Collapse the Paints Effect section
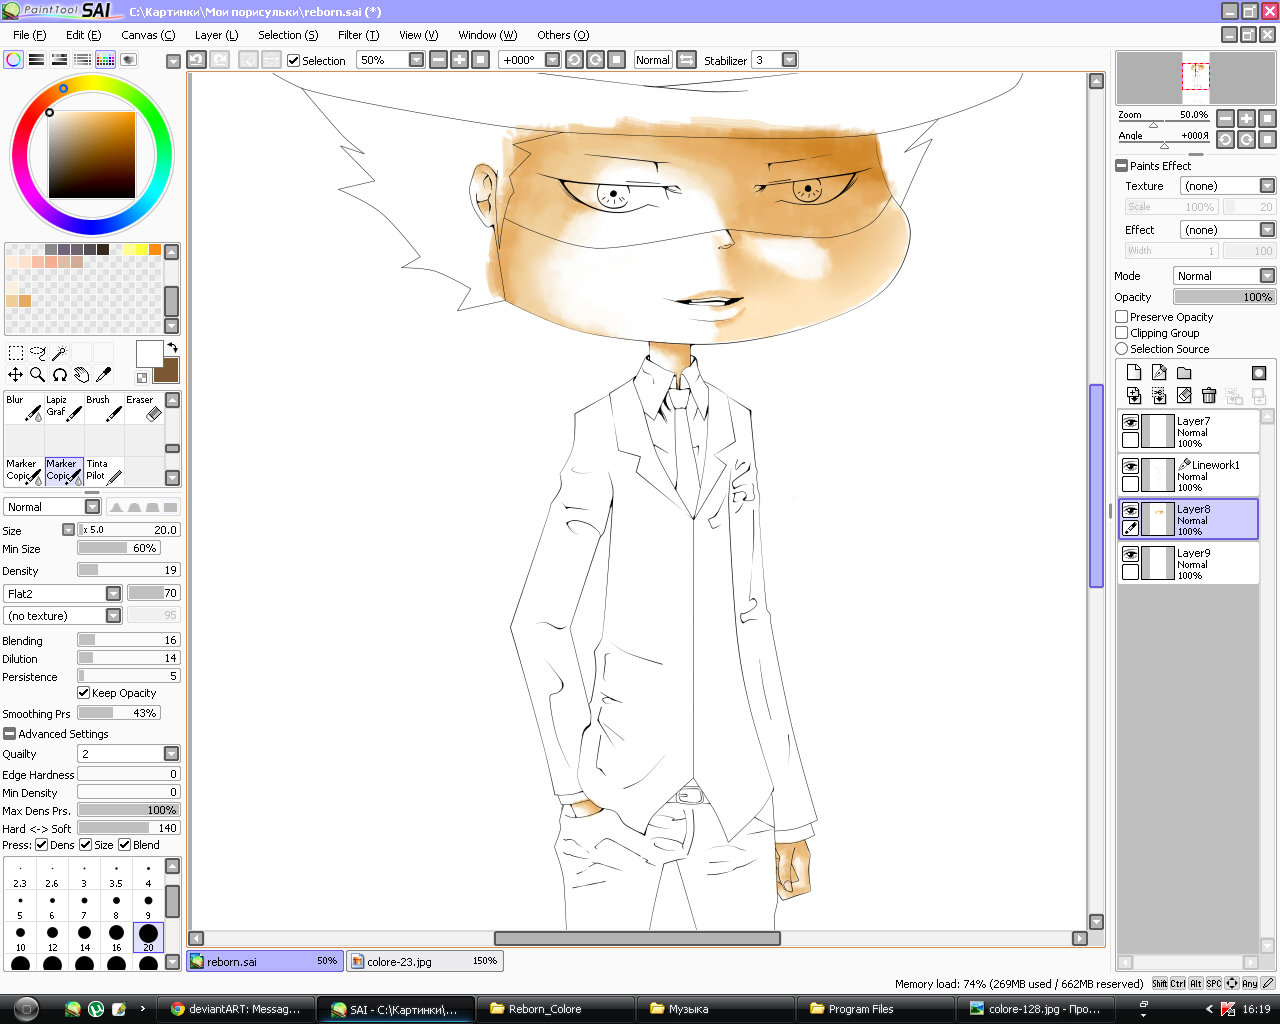The width and height of the screenshot is (1280, 1024). (x=1121, y=166)
